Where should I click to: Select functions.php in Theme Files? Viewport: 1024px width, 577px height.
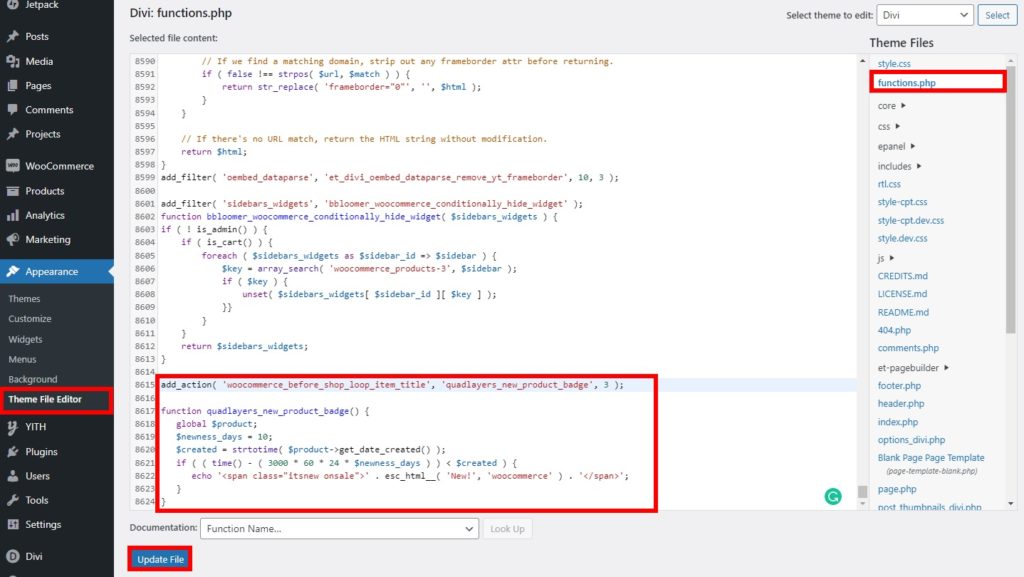[906, 83]
